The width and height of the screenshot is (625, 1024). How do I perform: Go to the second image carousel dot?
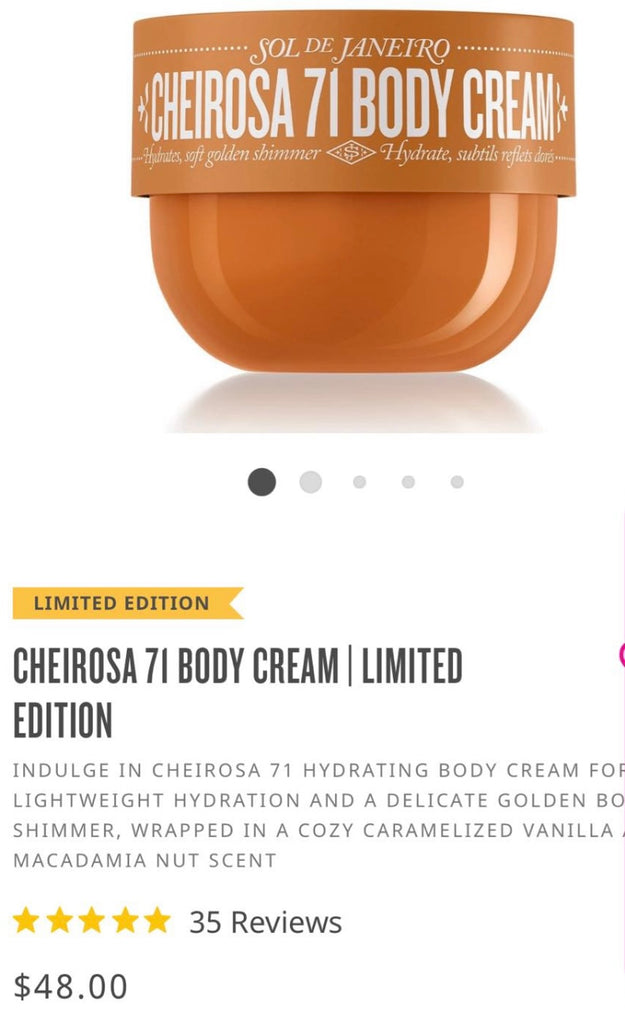[x=310, y=482]
